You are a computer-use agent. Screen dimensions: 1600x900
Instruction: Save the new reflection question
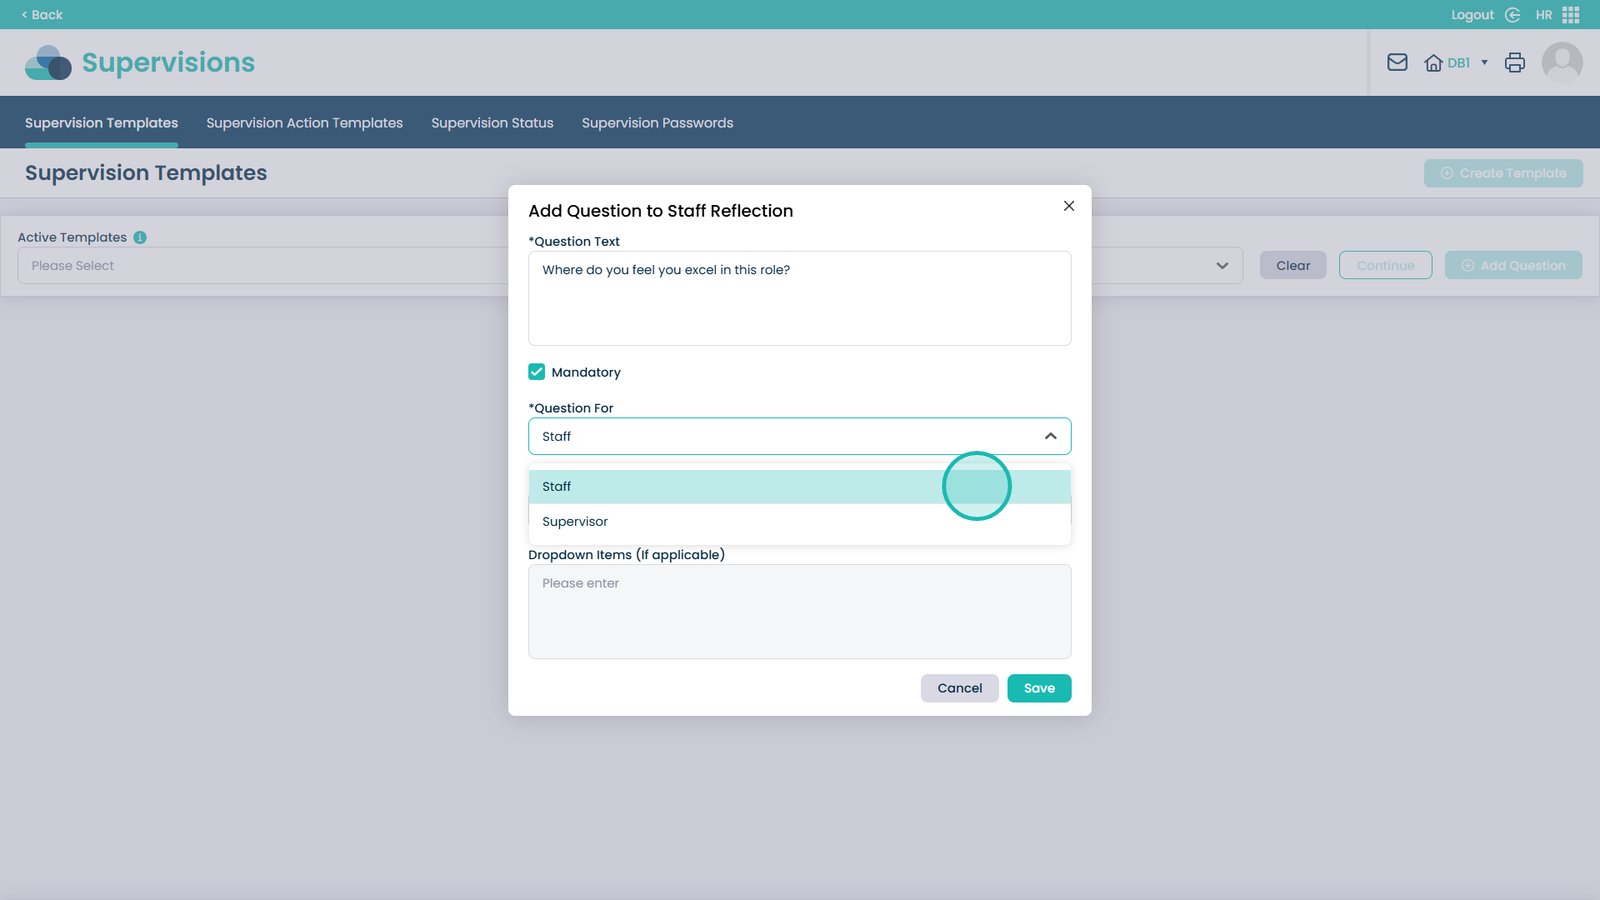pos(1039,688)
